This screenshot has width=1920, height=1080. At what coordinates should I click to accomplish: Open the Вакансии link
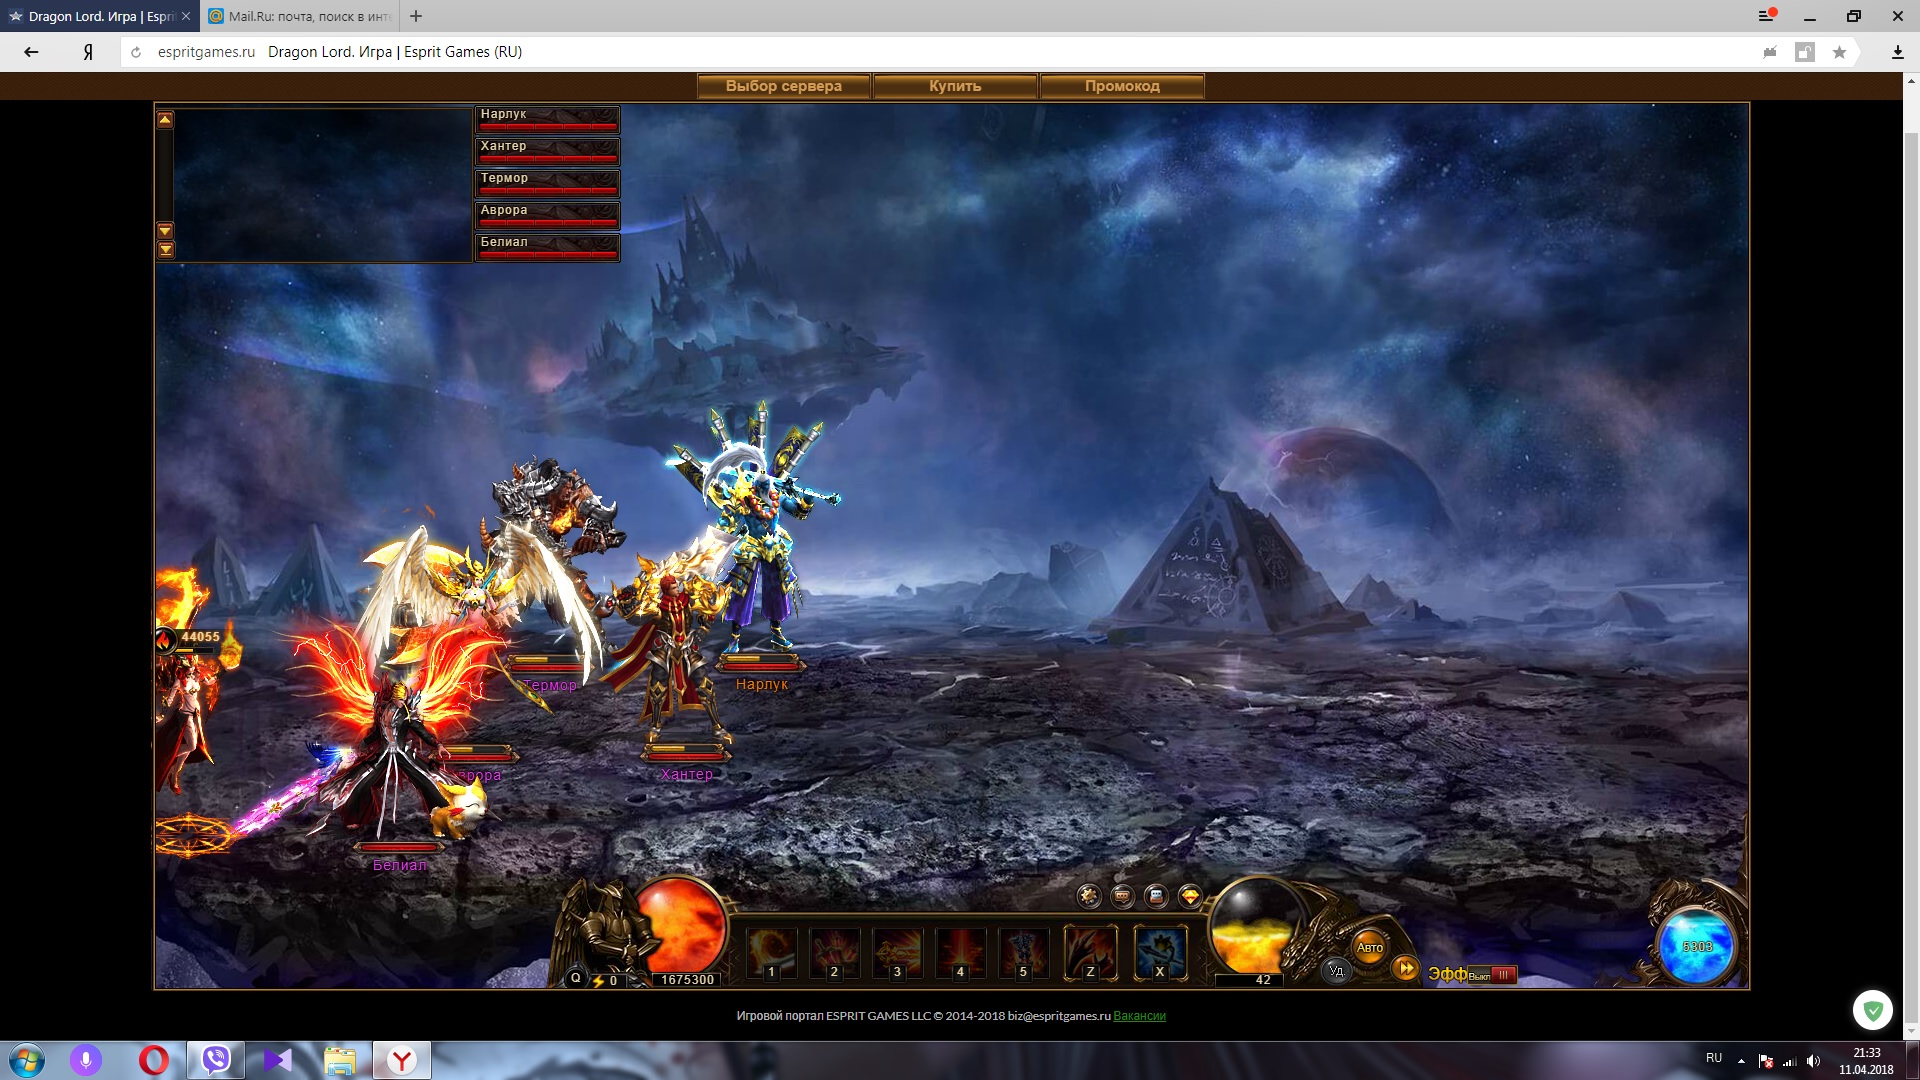pyautogui.click(x=1139, y=1016)
